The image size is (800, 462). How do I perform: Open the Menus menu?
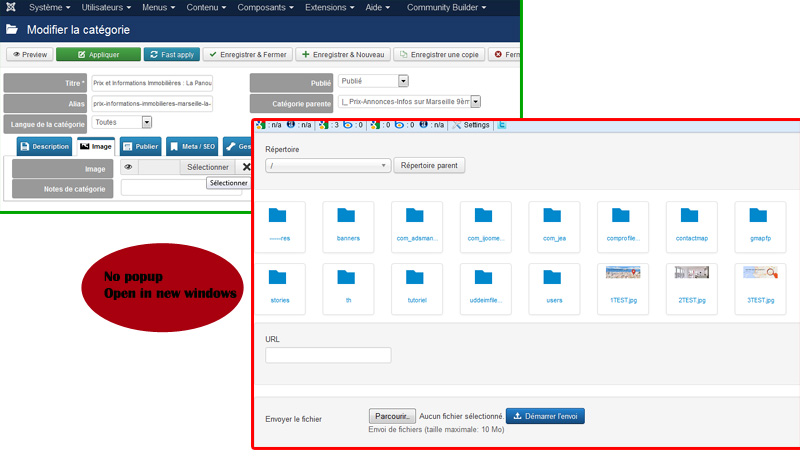coord(159,7)
